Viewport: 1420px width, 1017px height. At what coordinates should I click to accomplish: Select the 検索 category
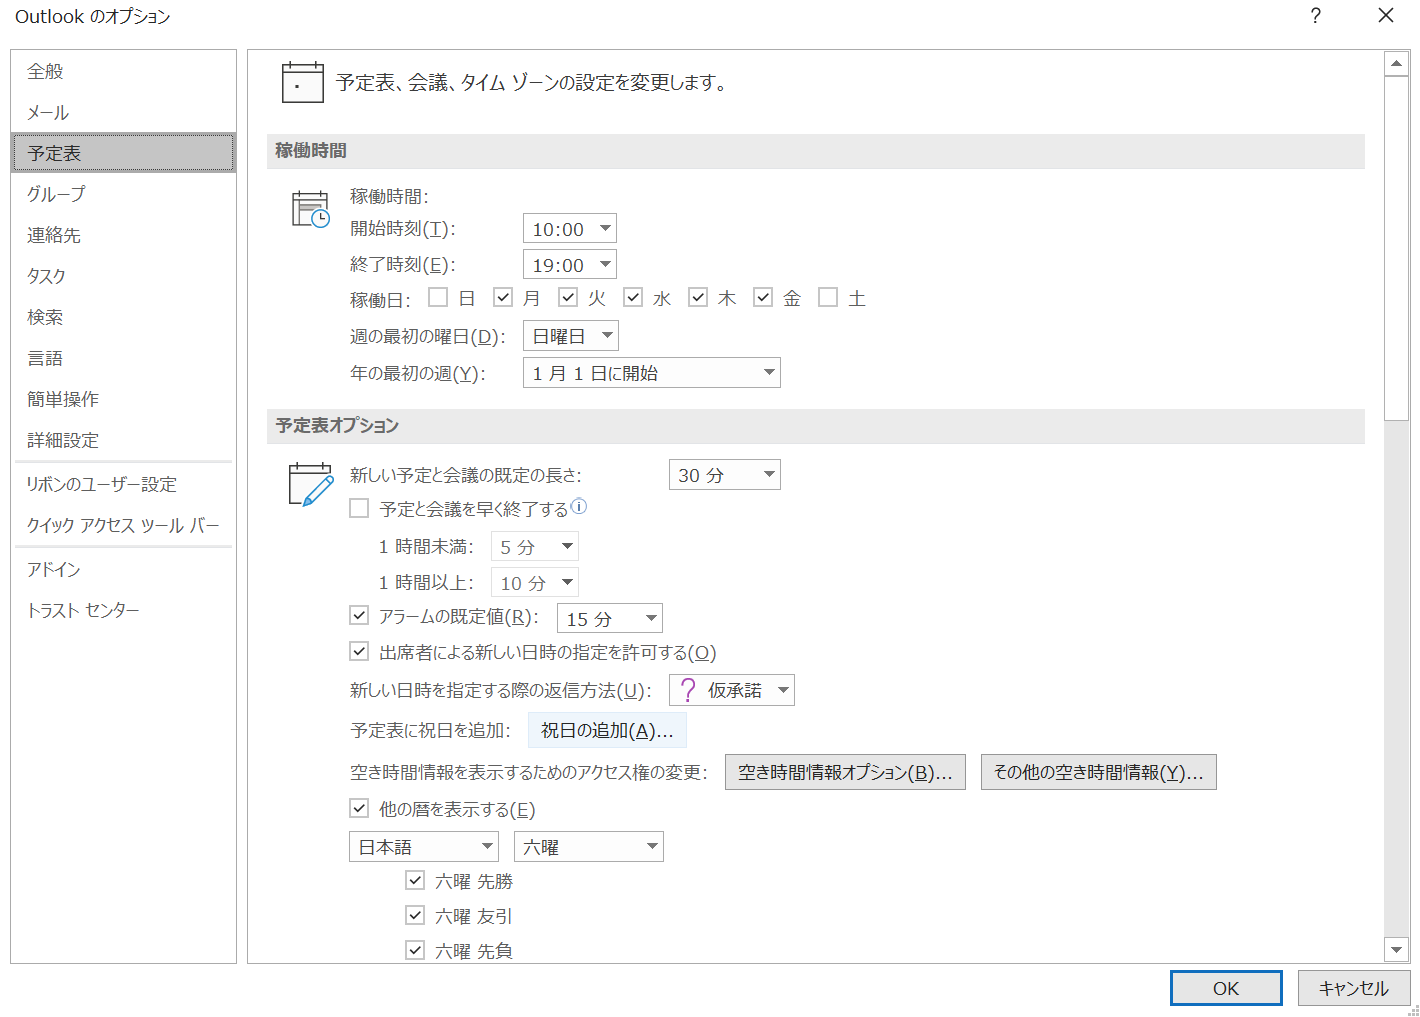tap(124, 317)
